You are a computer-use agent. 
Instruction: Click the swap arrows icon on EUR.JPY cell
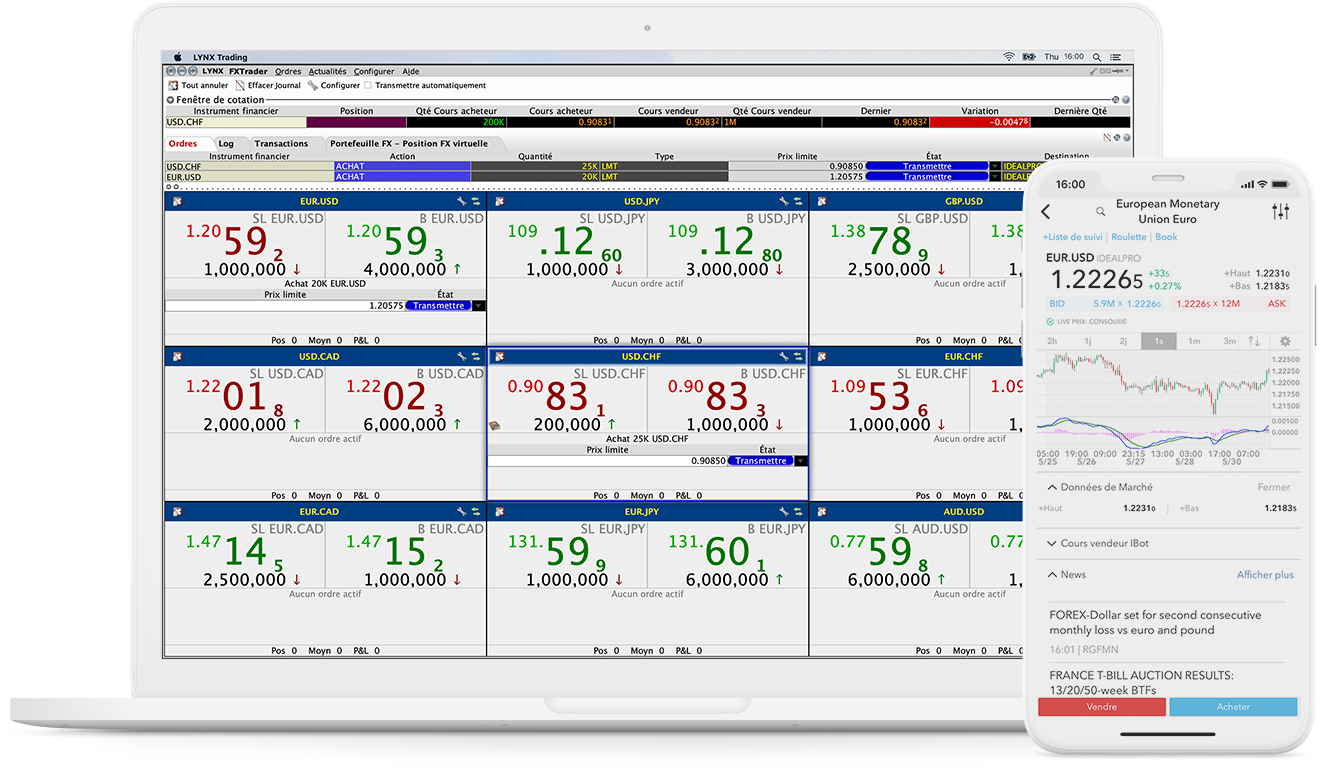(x=798, y=511)
